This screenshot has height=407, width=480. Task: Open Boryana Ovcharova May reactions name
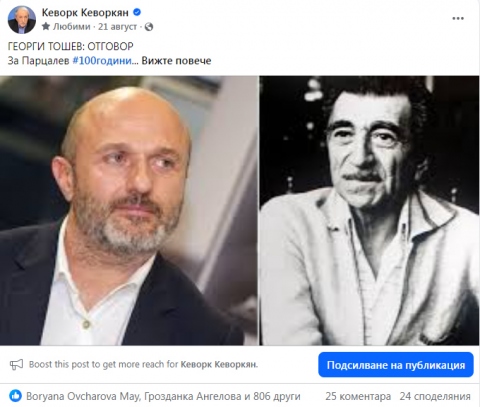click(x=84, y=396)
